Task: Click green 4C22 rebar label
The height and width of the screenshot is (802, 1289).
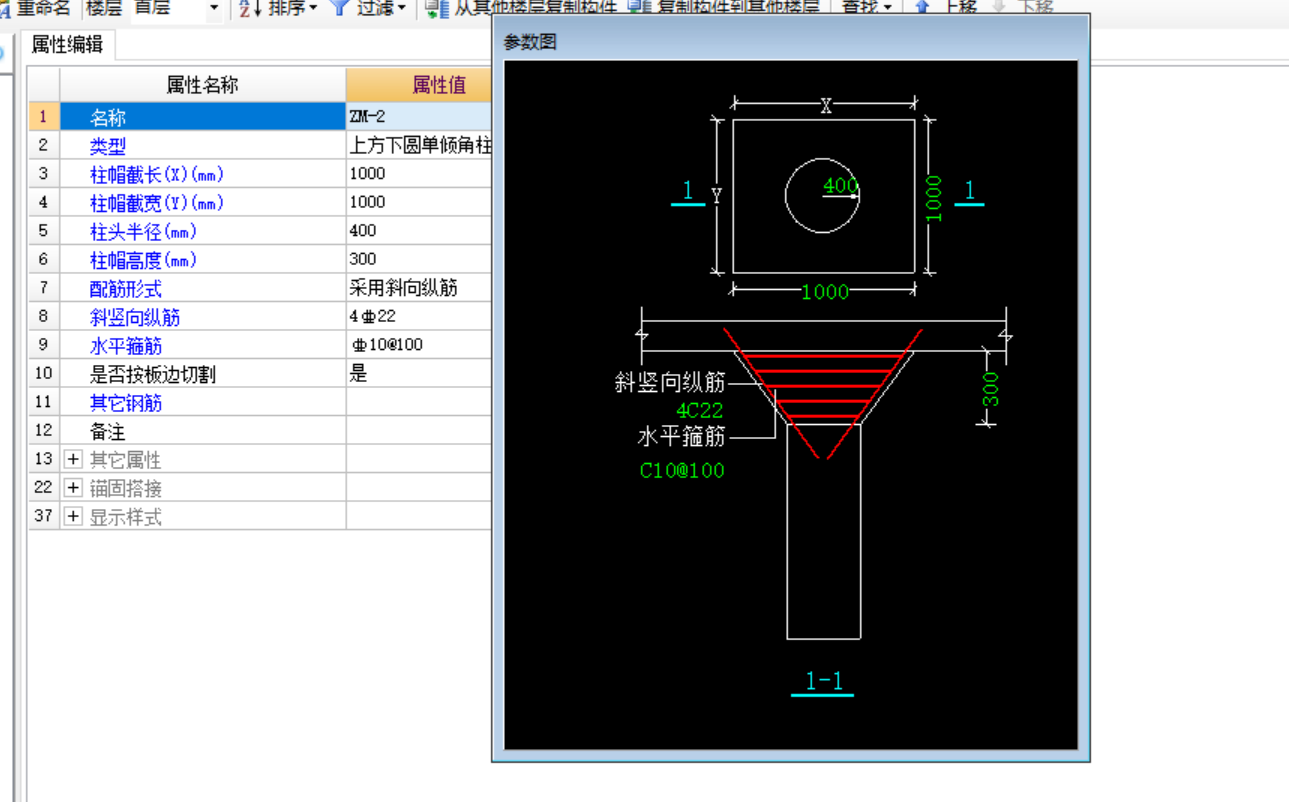Action: (x=700, y=410)
